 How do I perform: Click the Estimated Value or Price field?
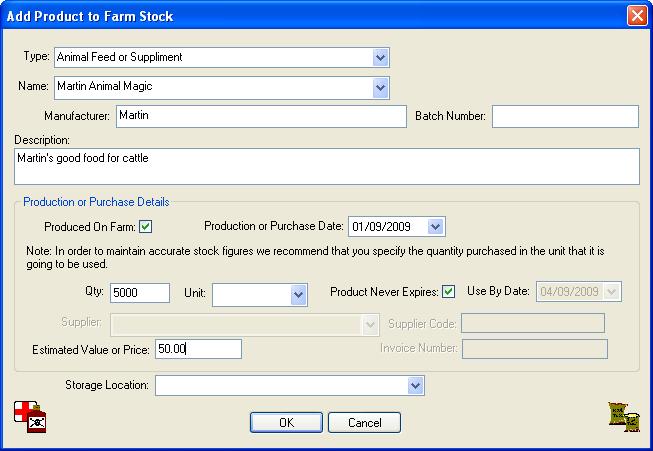tap(198, 348)
